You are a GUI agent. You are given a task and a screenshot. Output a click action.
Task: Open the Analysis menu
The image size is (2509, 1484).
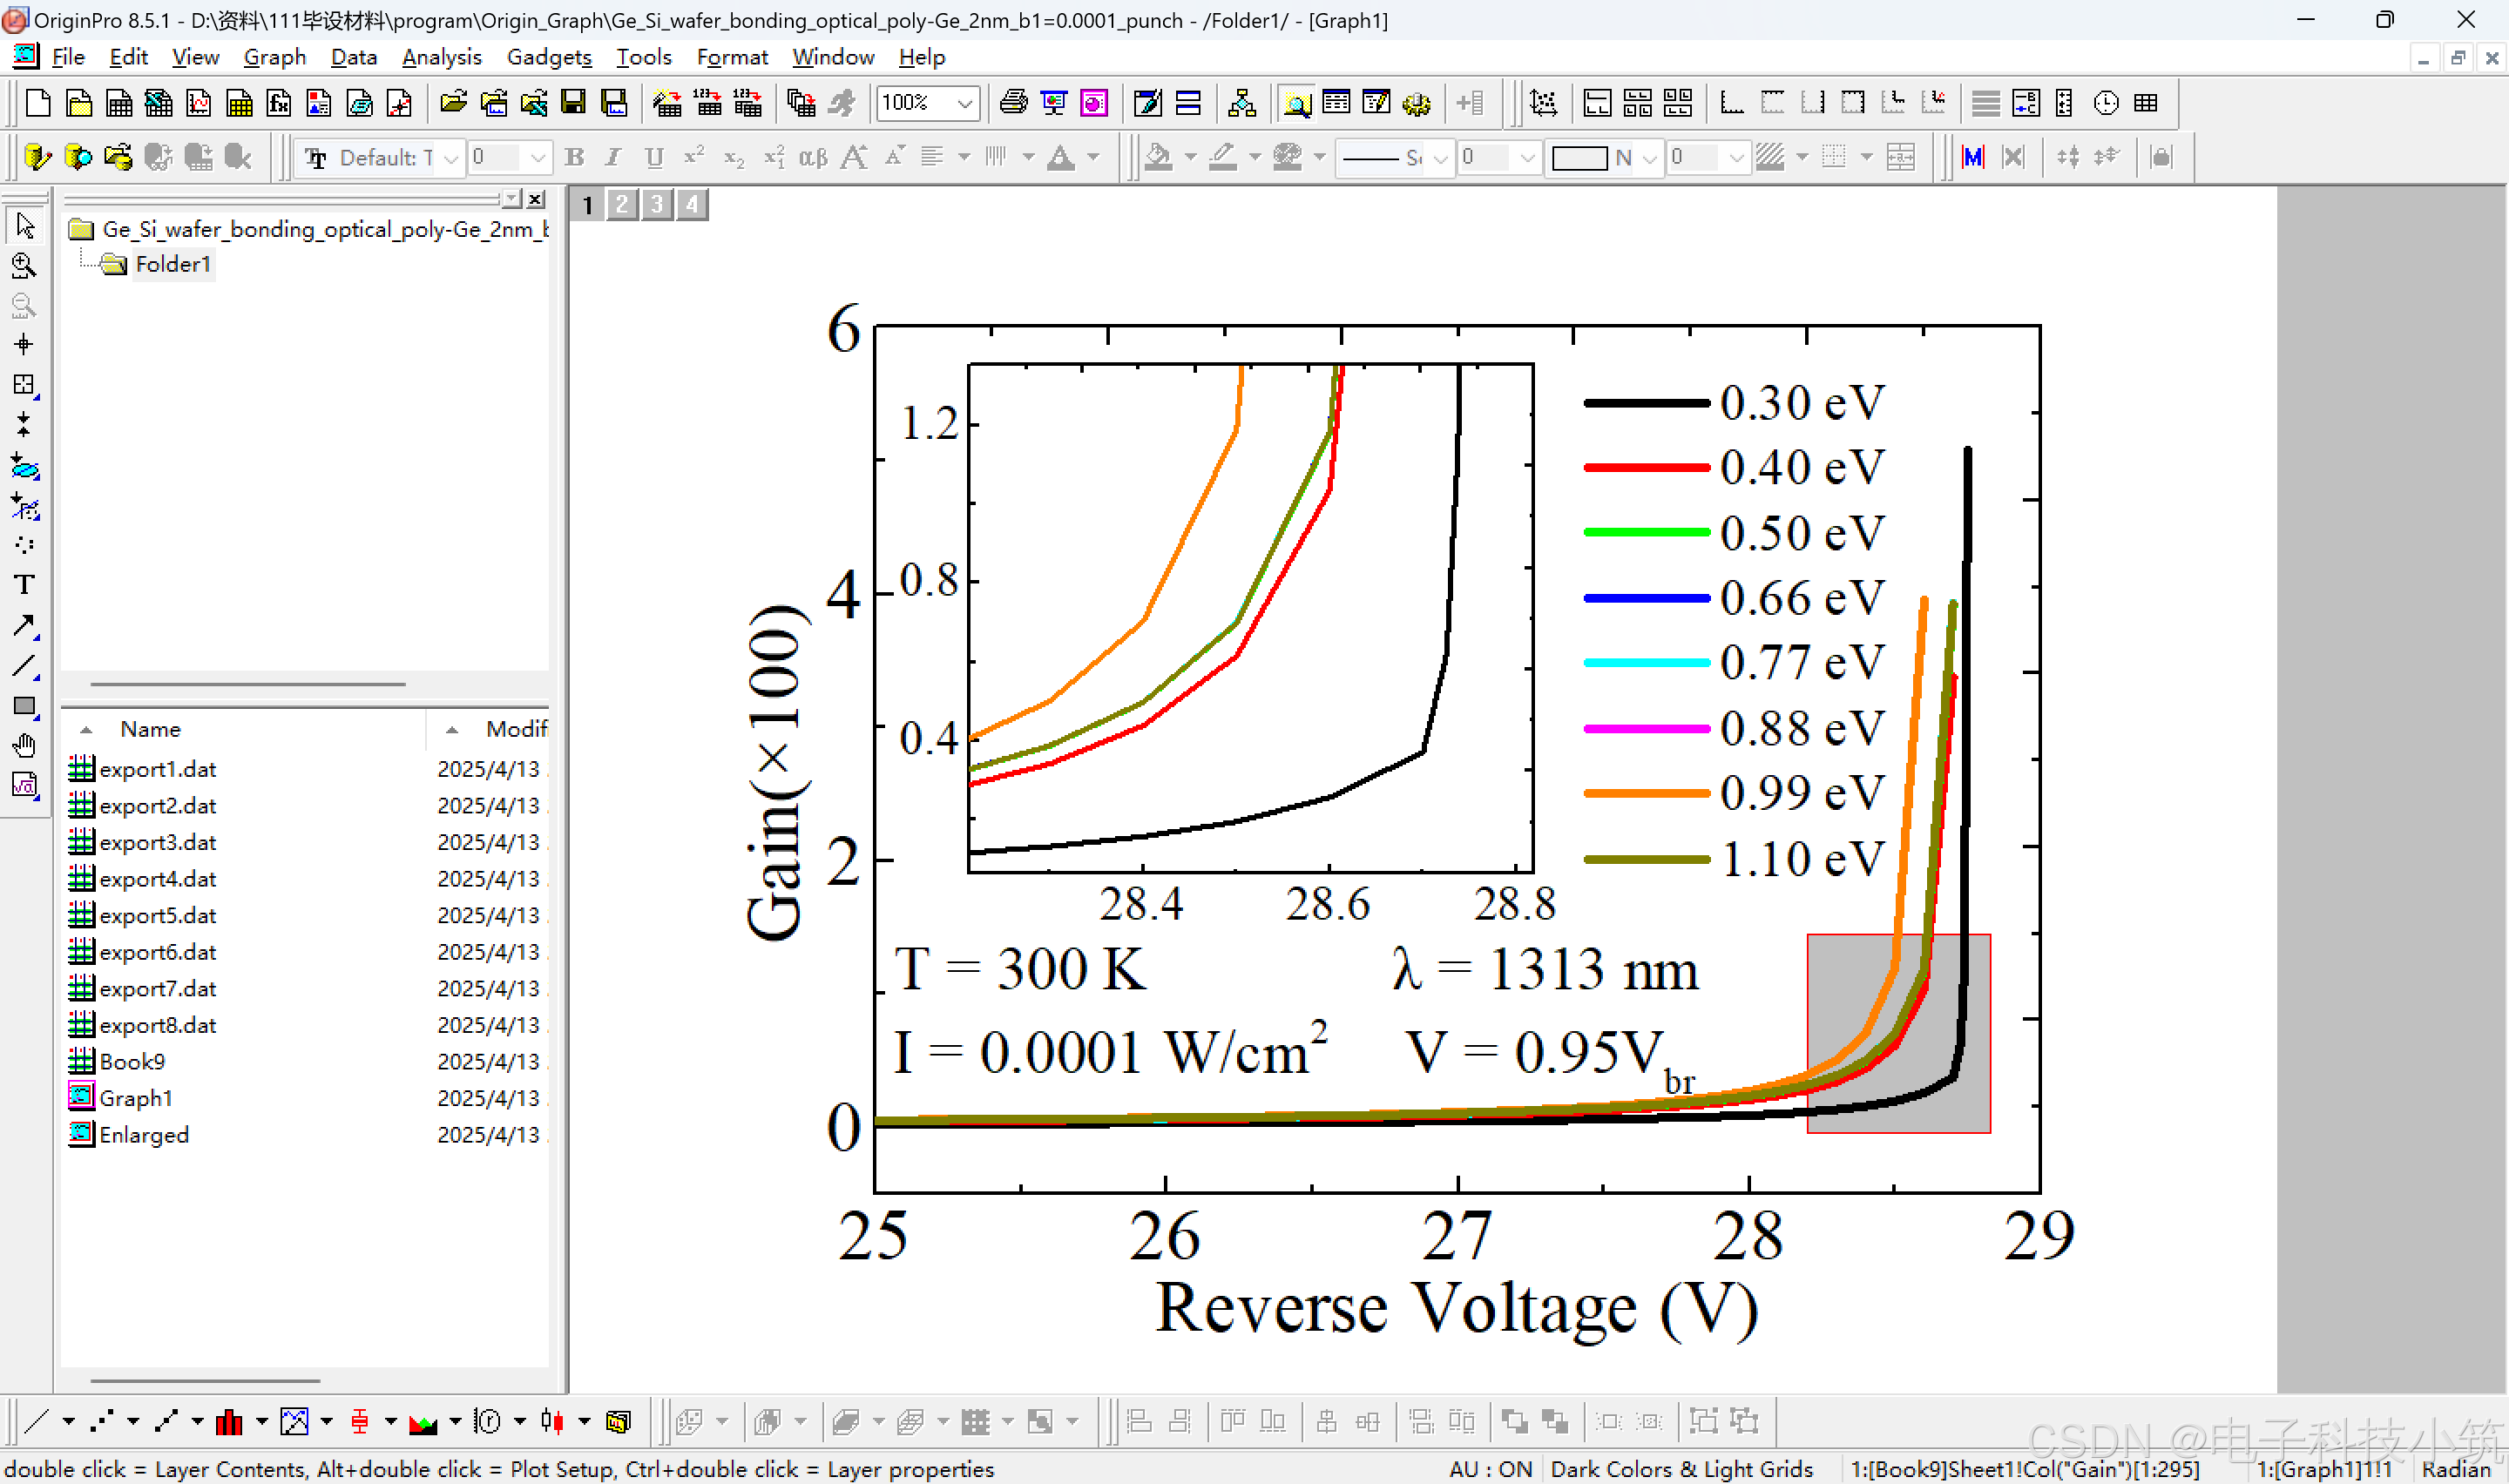(441, 57)
